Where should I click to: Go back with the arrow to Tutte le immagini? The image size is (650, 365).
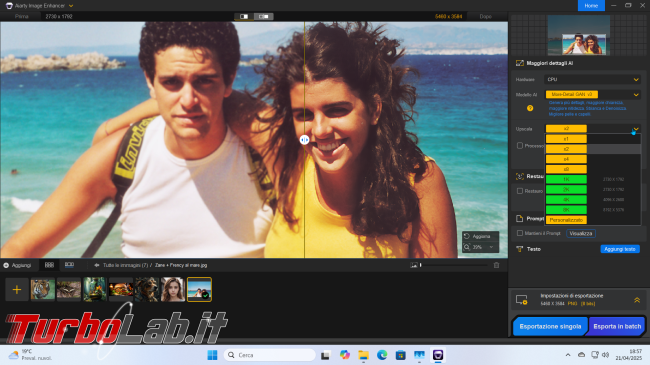97,265
